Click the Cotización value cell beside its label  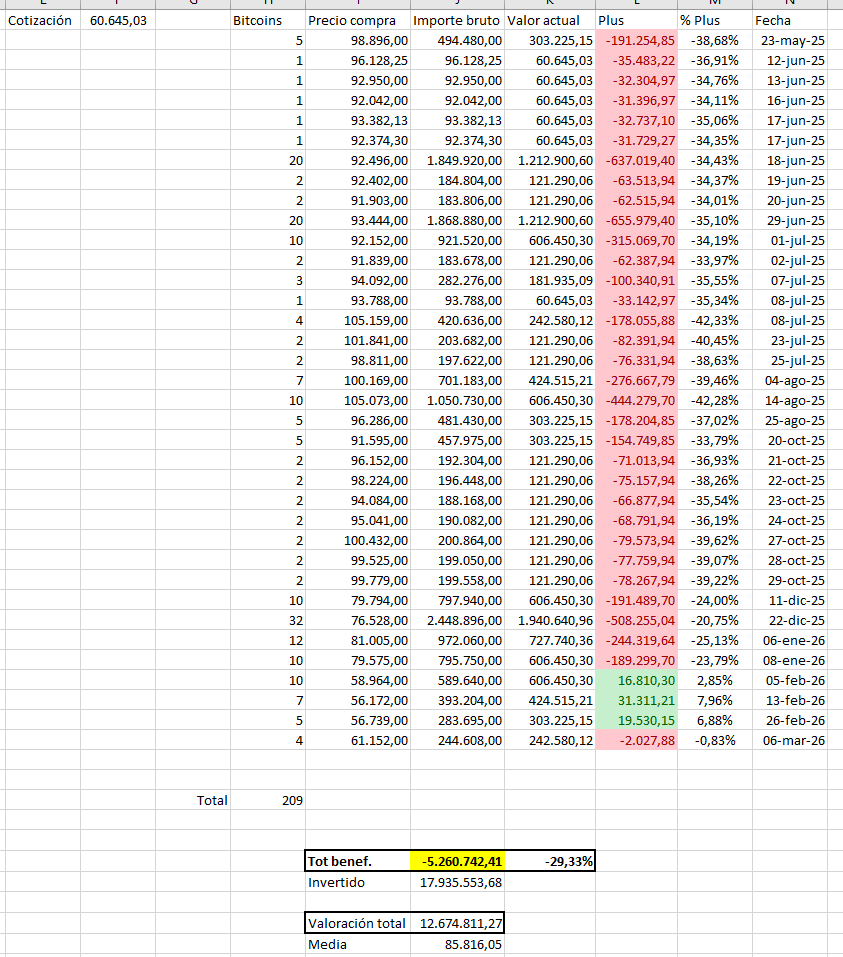point(118,20)
